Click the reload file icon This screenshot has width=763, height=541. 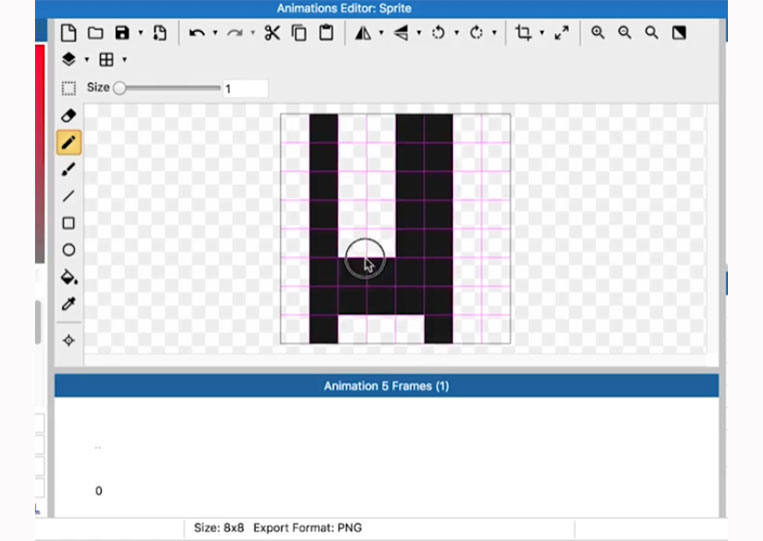[x=160, y=33]
